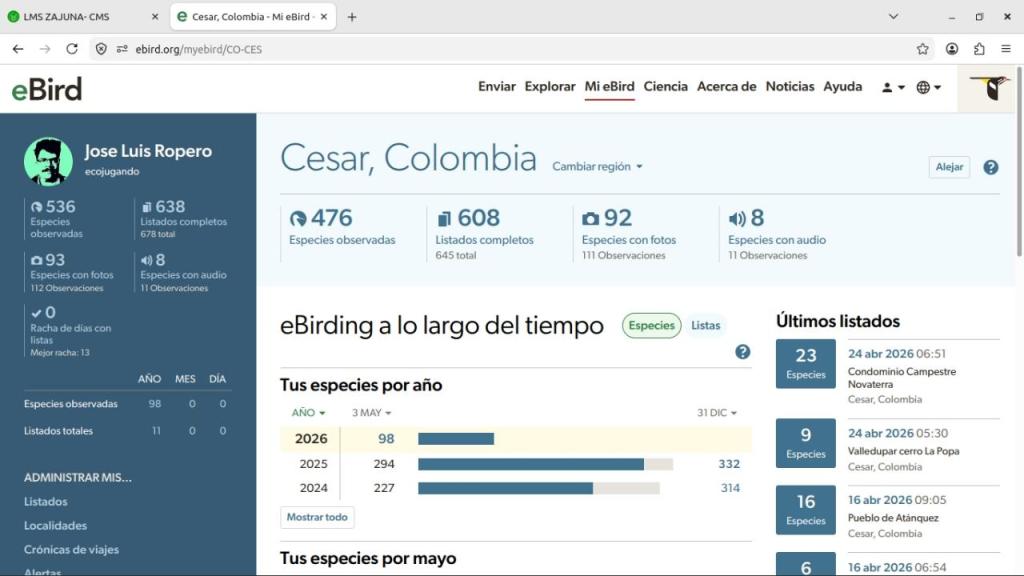
Task: Open the Firefox hamburger menu
Action: coord(1006,49)
